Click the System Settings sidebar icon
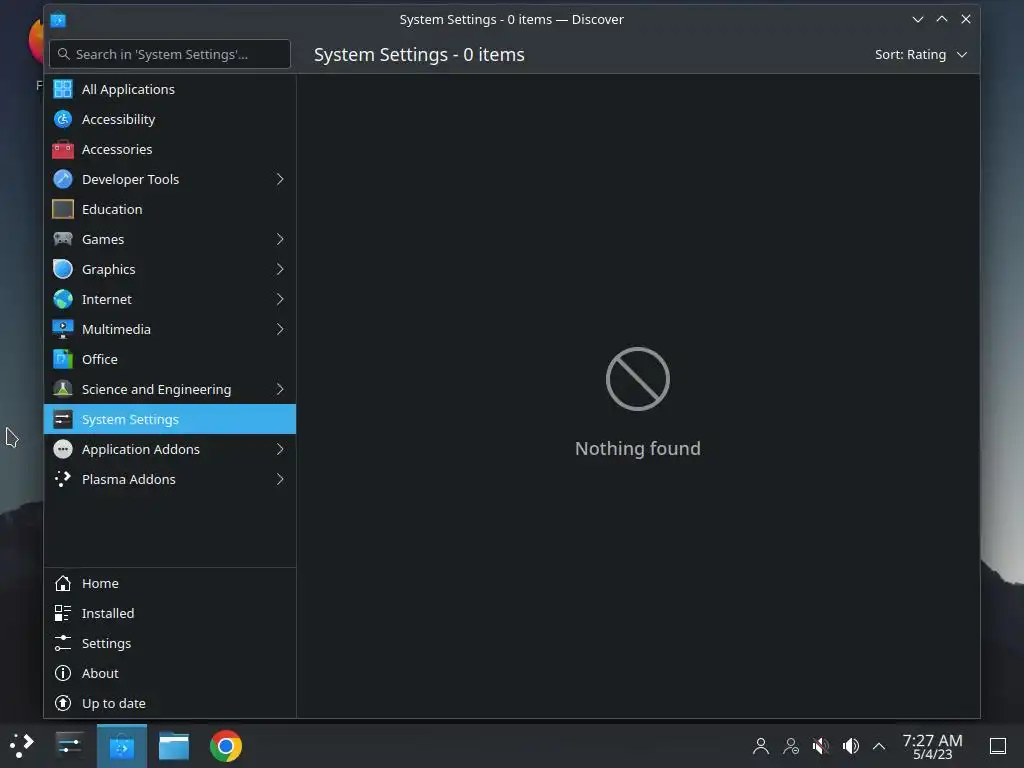 pos(63,419)
